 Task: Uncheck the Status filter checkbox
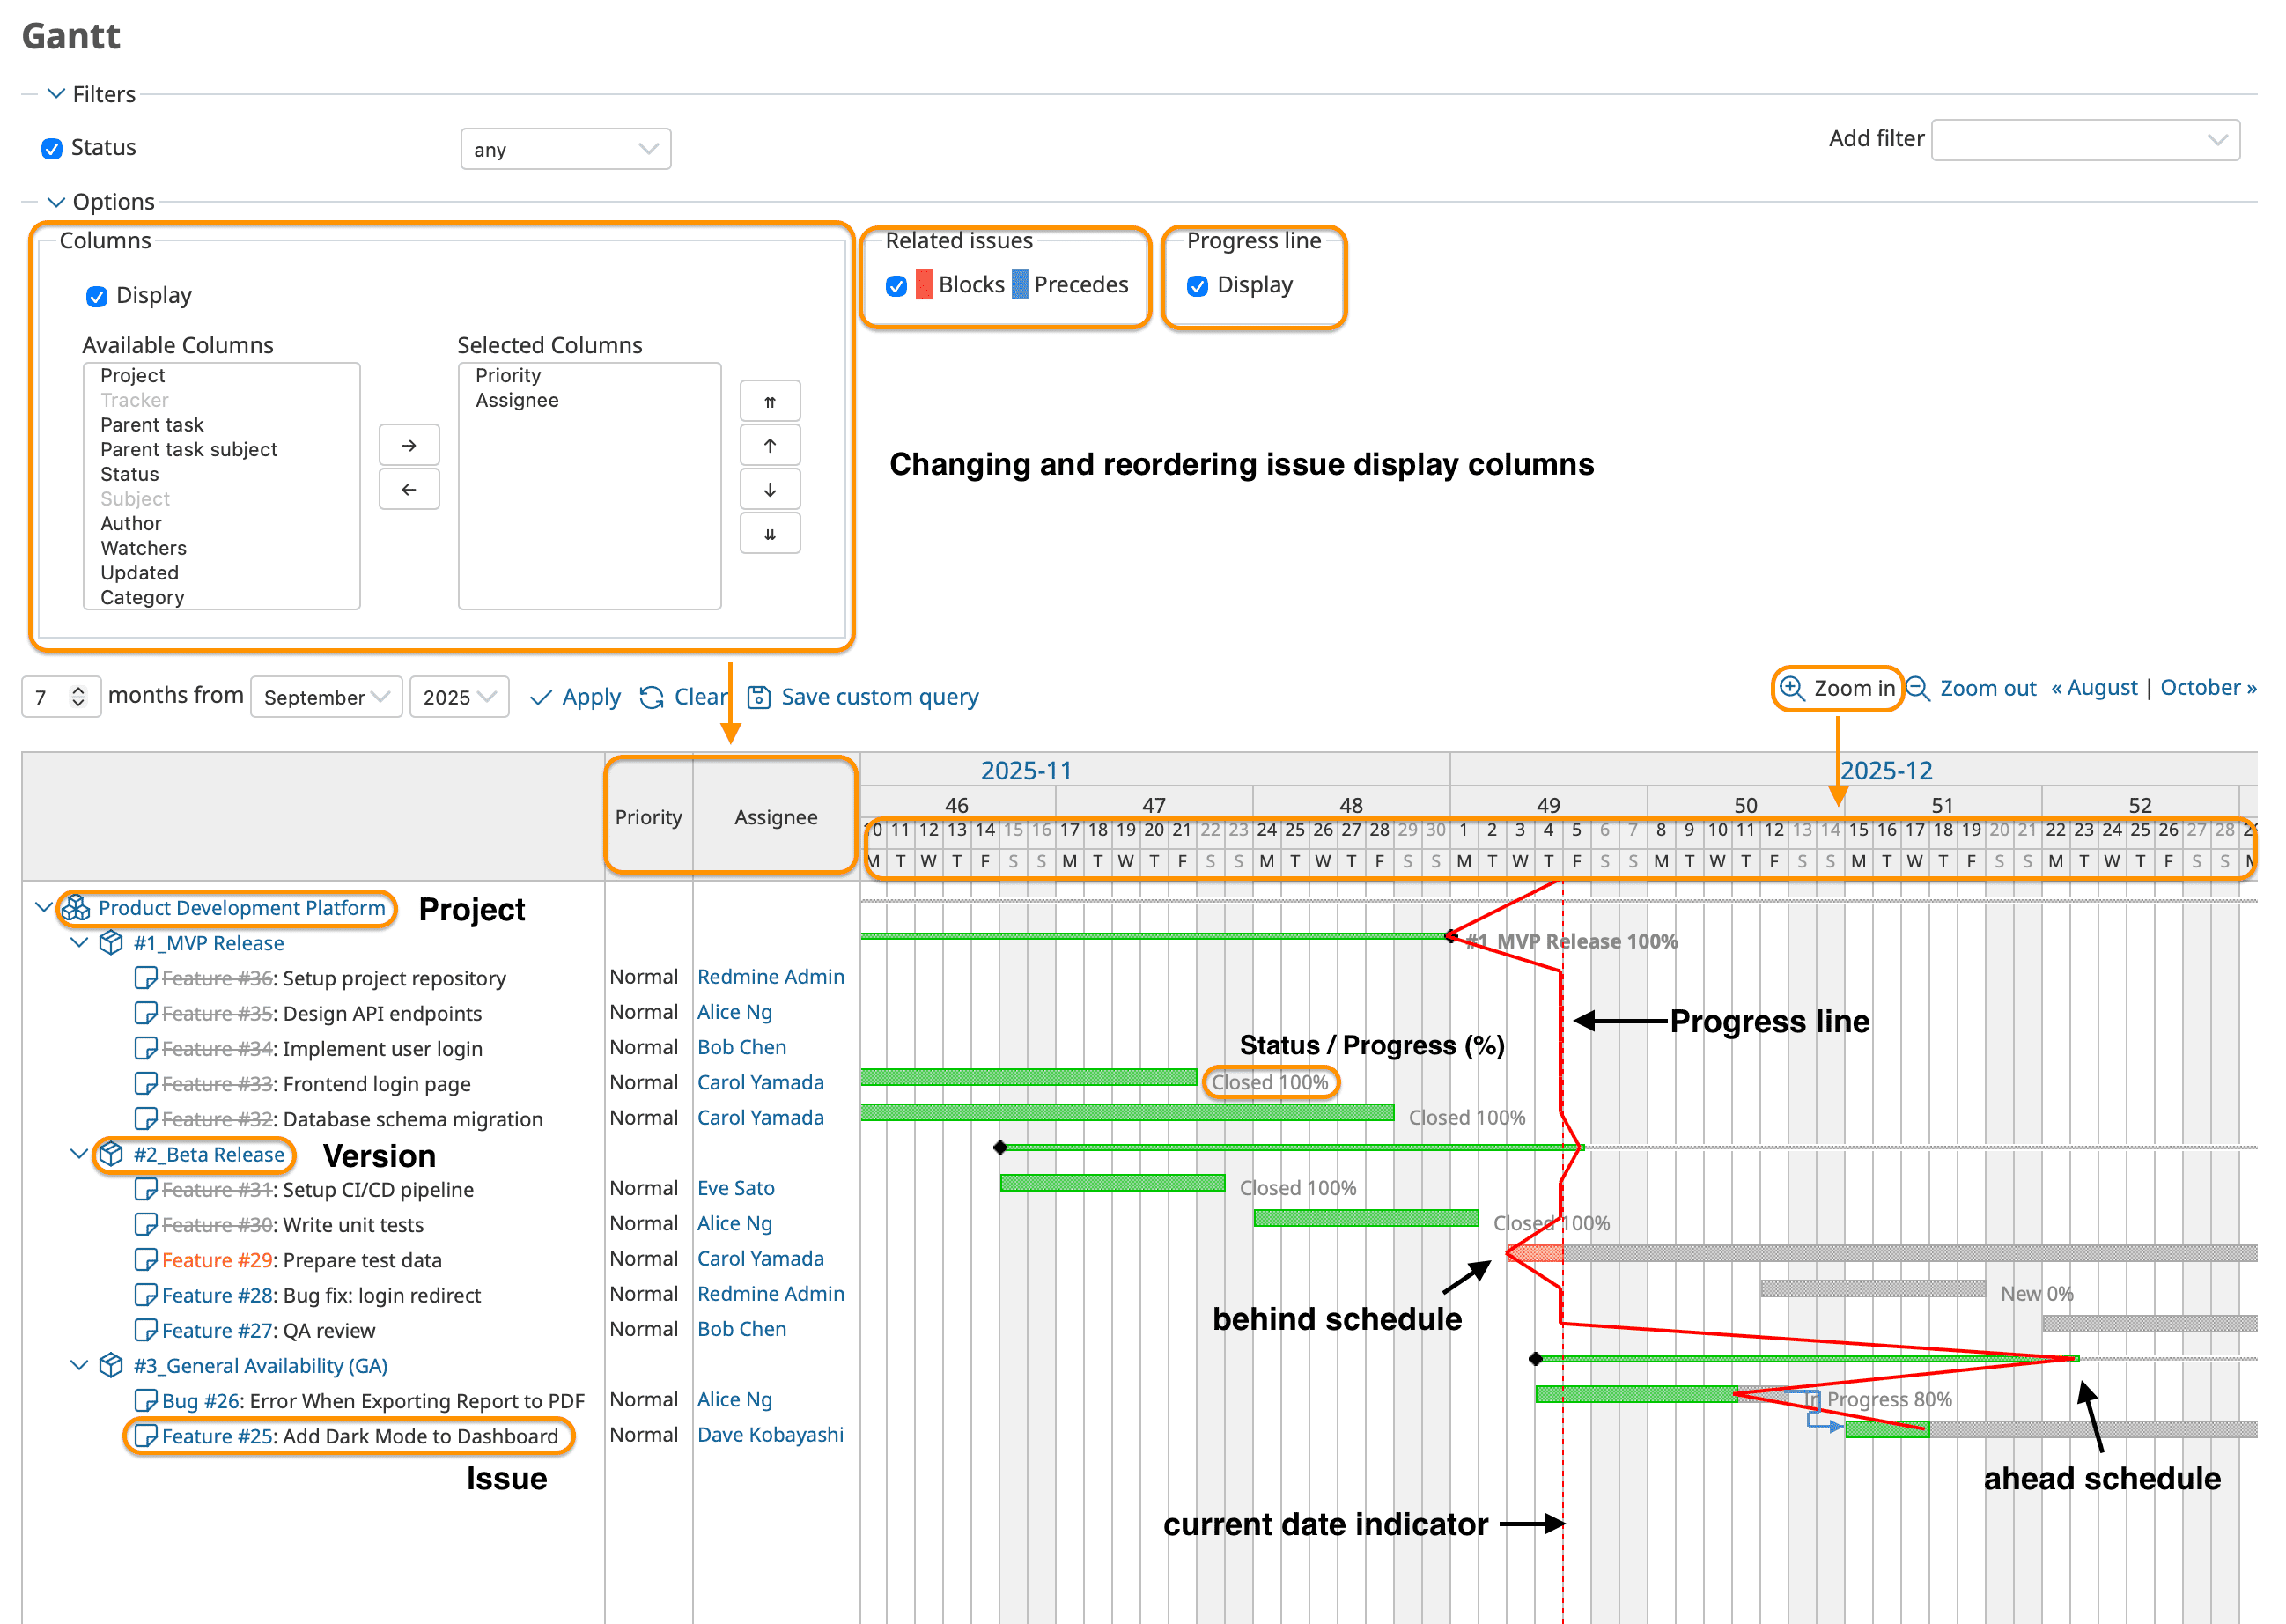[x=51, y=148]
